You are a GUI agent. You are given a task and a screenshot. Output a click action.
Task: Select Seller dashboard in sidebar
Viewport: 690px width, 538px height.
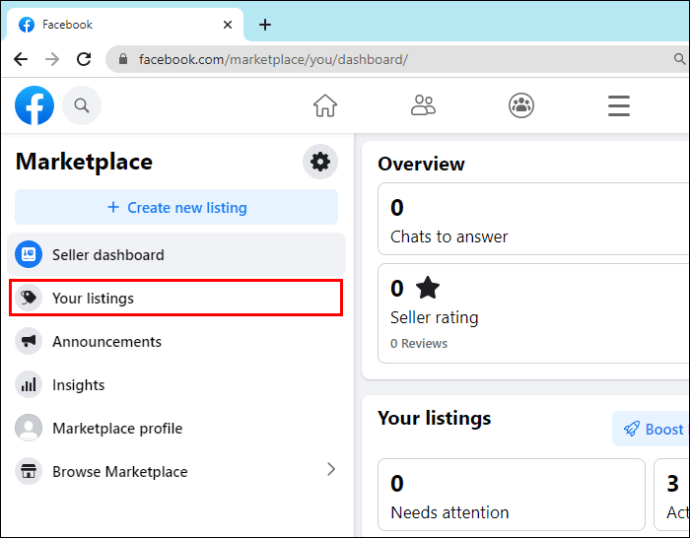176,255
